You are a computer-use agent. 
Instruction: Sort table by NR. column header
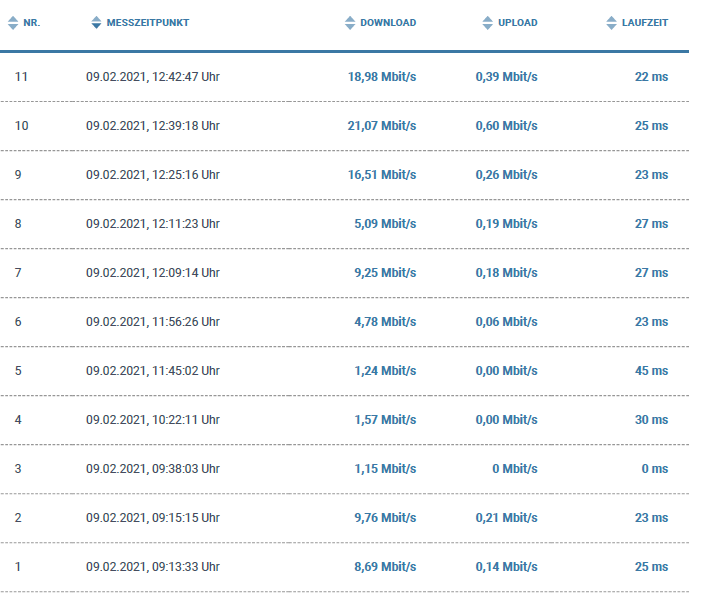coord(32,22)
